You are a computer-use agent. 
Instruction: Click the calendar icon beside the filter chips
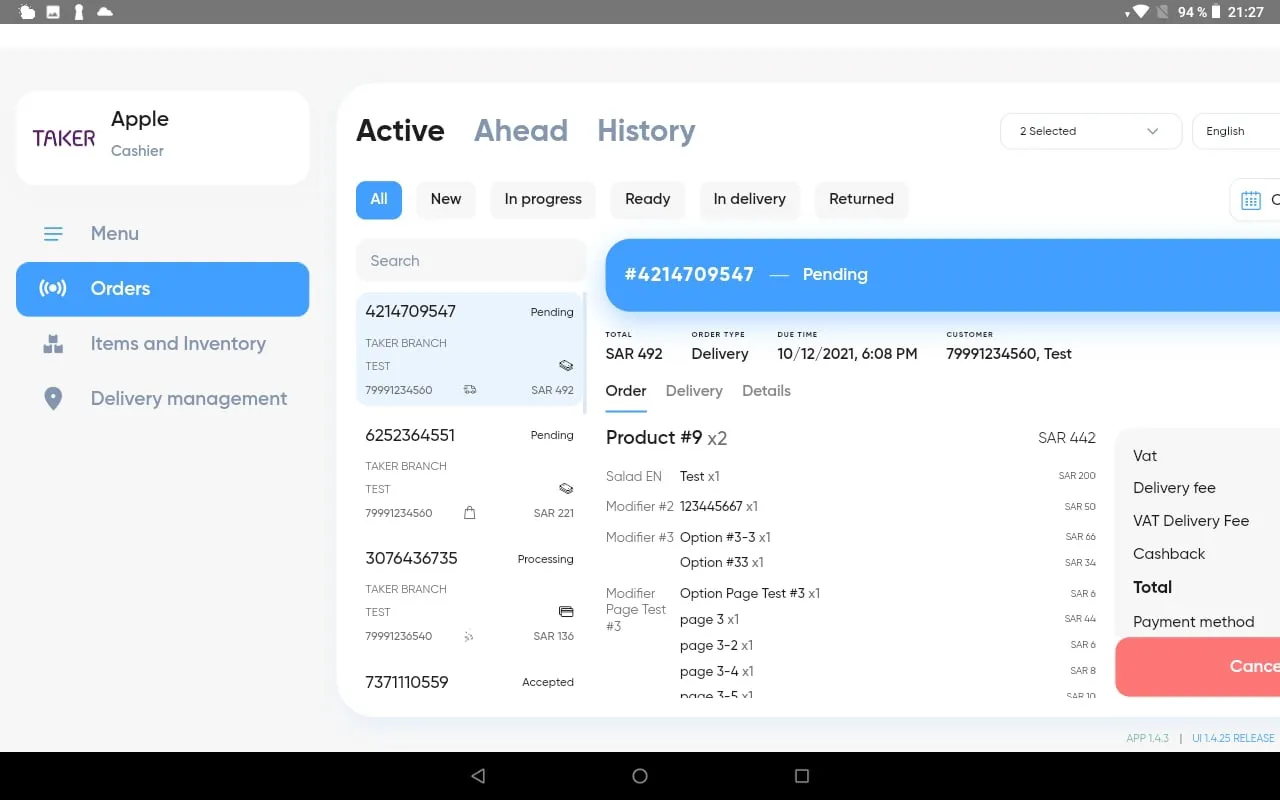click(1251, 200)
